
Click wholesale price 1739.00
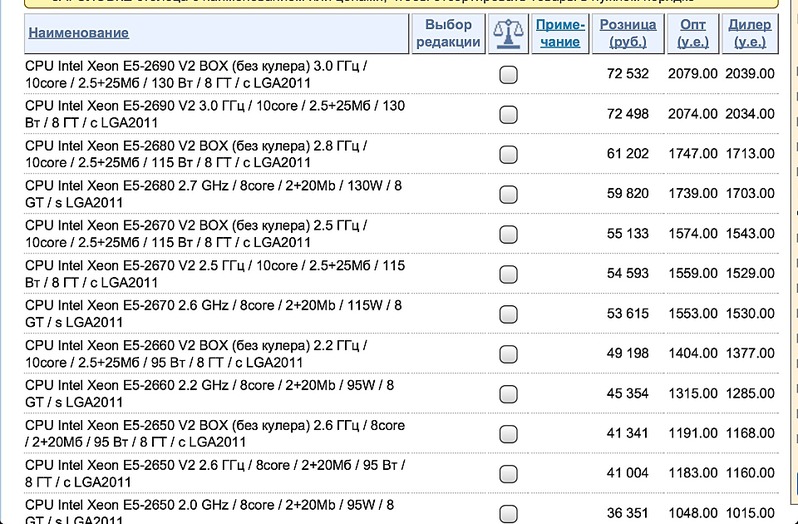click(x=693, y=193)
